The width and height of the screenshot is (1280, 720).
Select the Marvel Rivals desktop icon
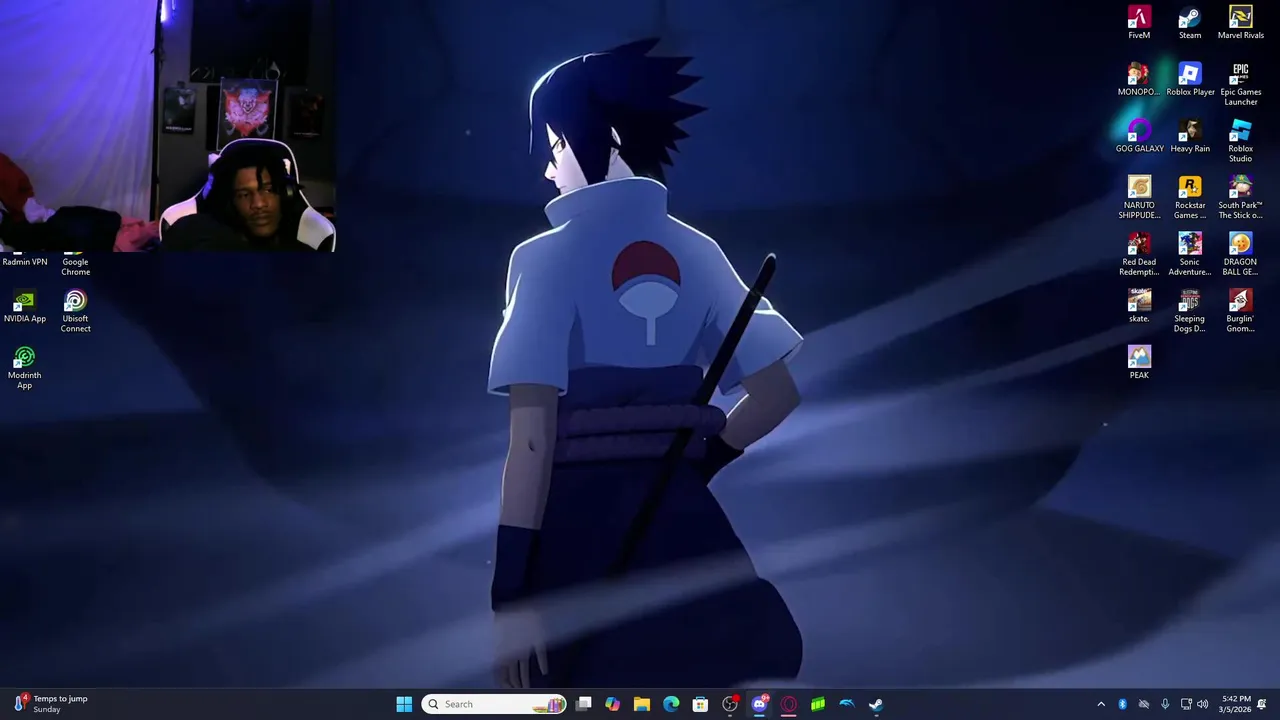(x=1240, y=23)
